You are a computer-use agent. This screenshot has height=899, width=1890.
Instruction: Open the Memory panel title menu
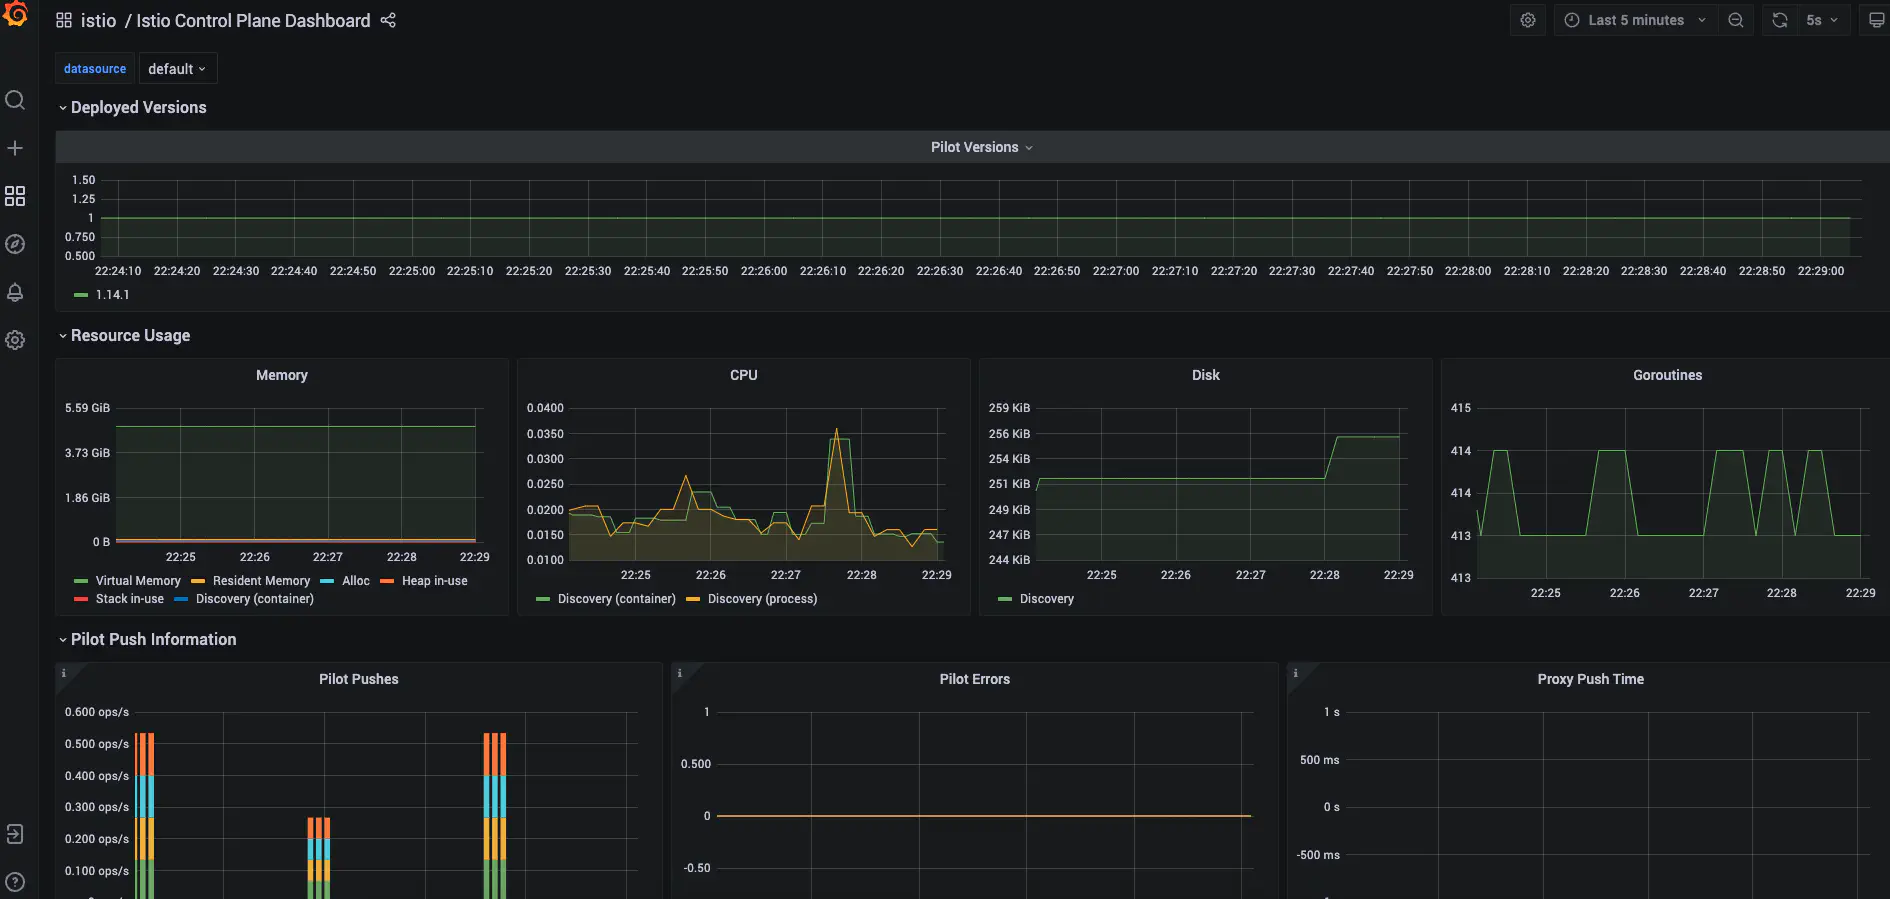click(282, 375)
